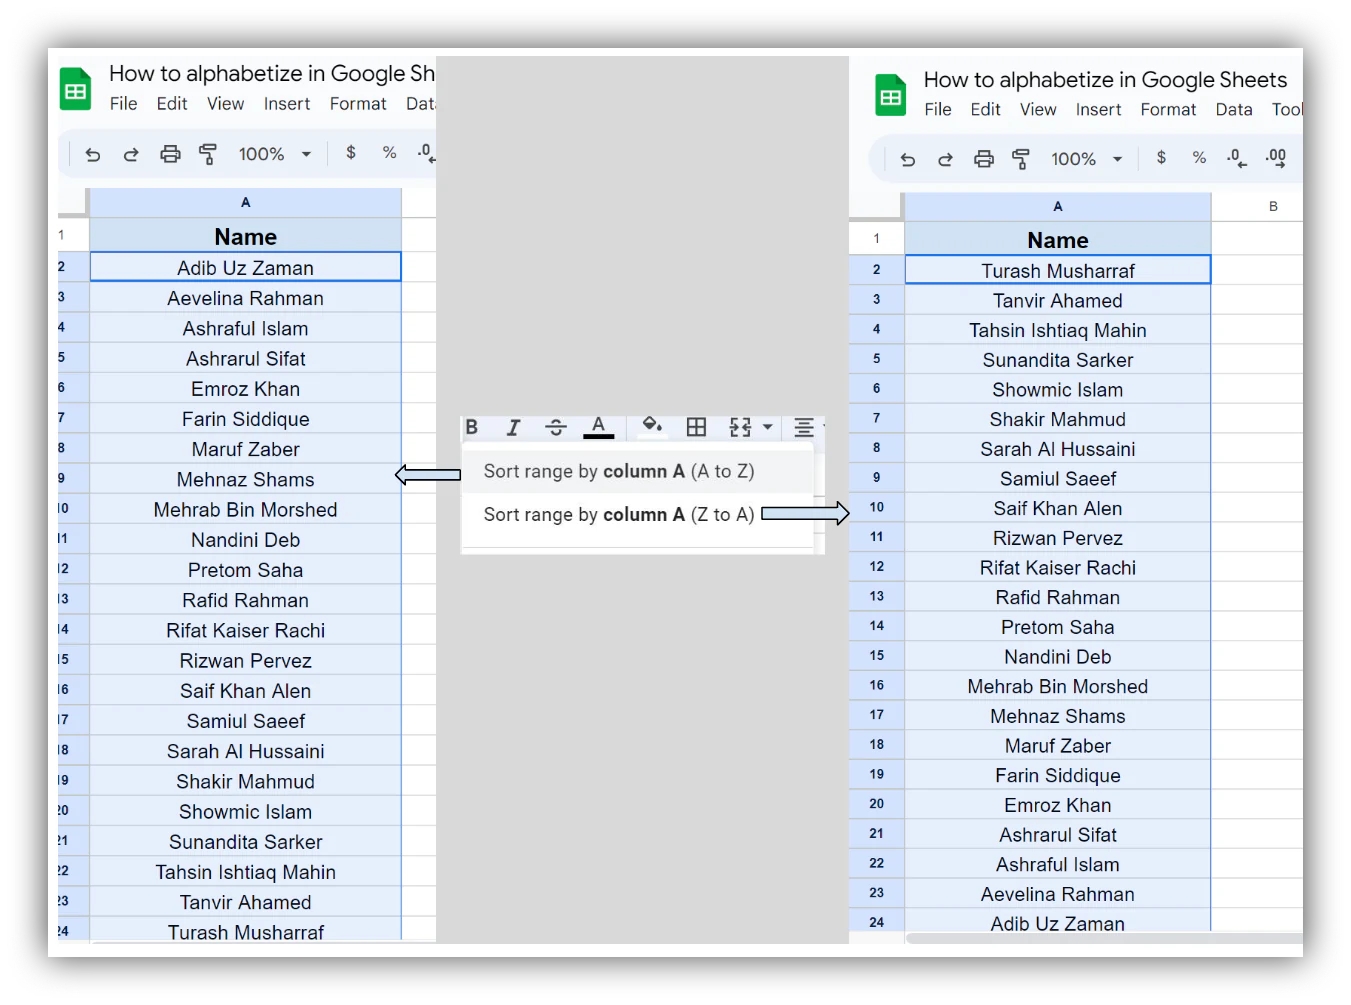The image size is (1351, 1005).
Task: Open Edit menu in left window
Action: (172, 104)
